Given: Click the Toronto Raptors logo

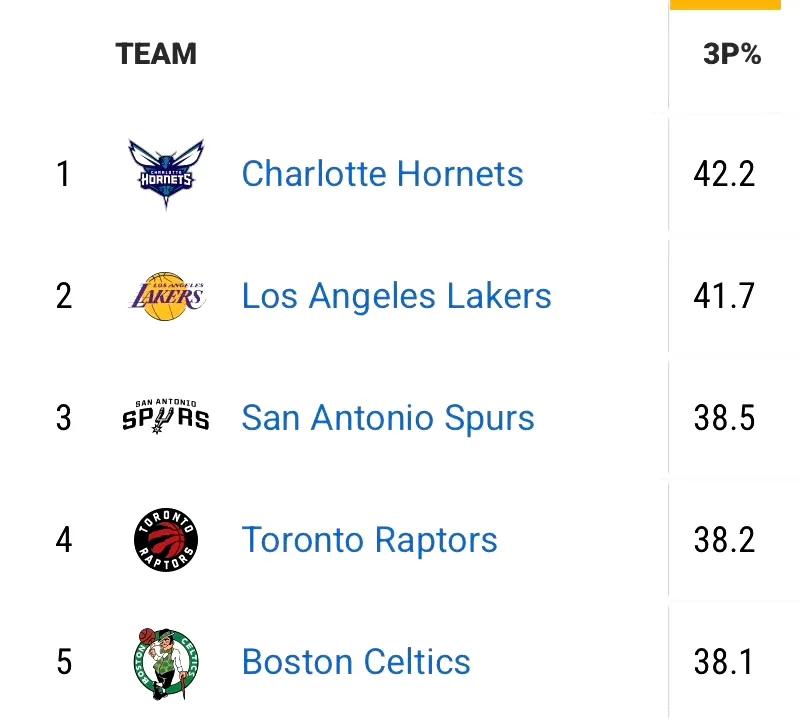Looking at the screenshot, I should [x=166, y=540].
